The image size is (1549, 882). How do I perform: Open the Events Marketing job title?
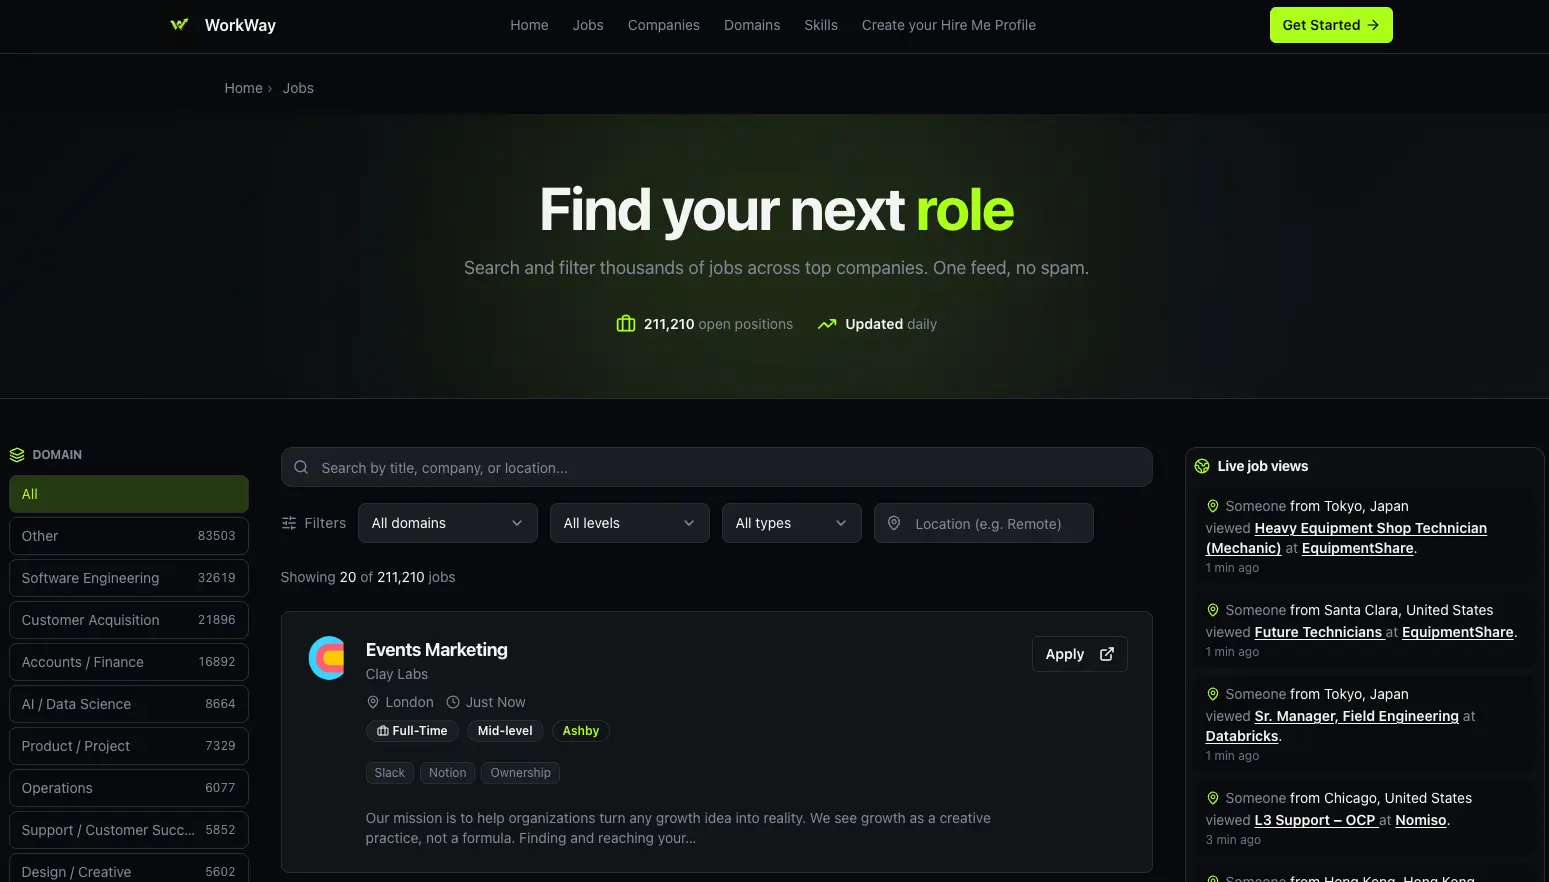pos(437,650)
